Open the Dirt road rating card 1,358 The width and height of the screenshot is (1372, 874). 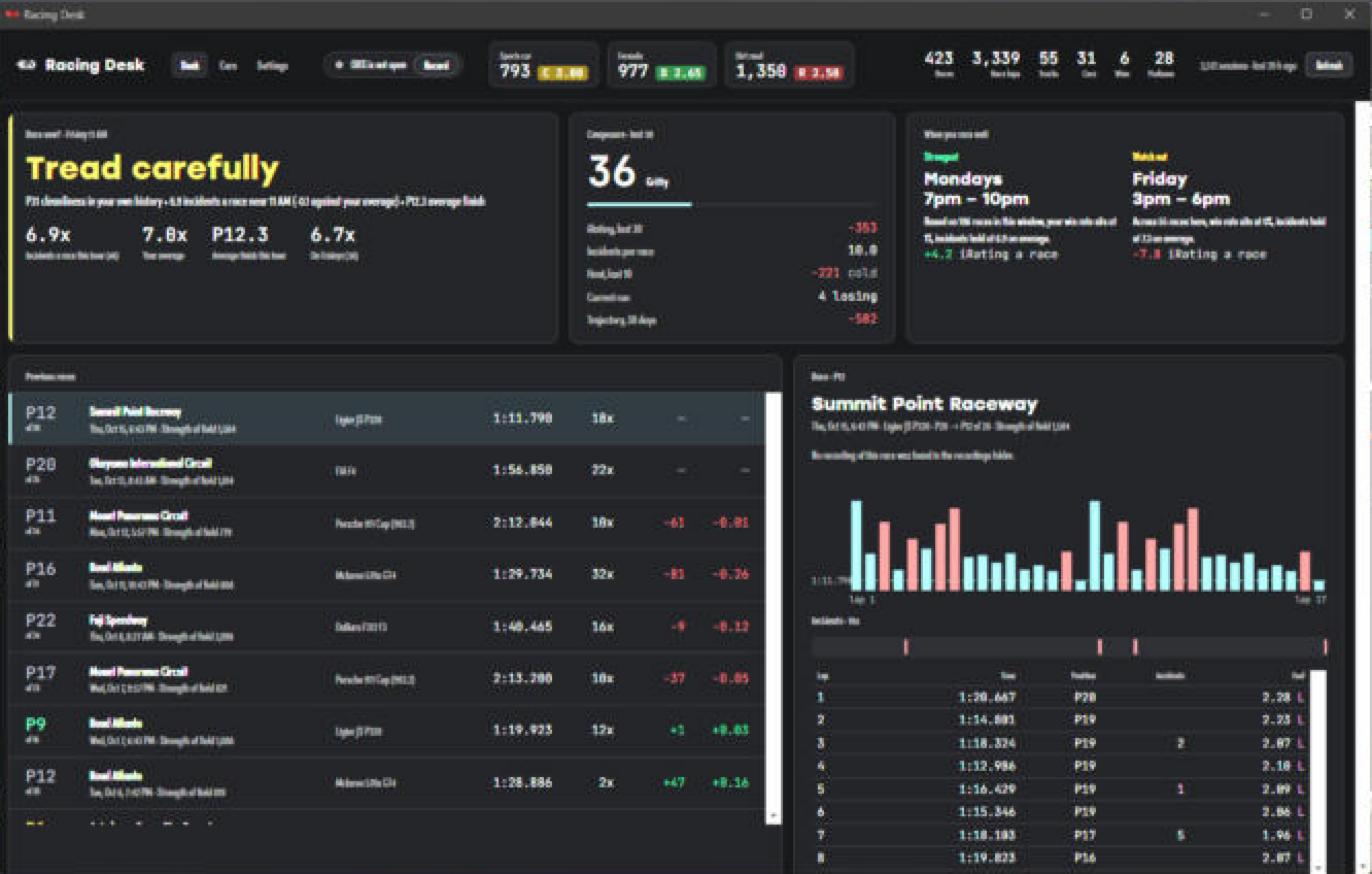coord(789,65)
